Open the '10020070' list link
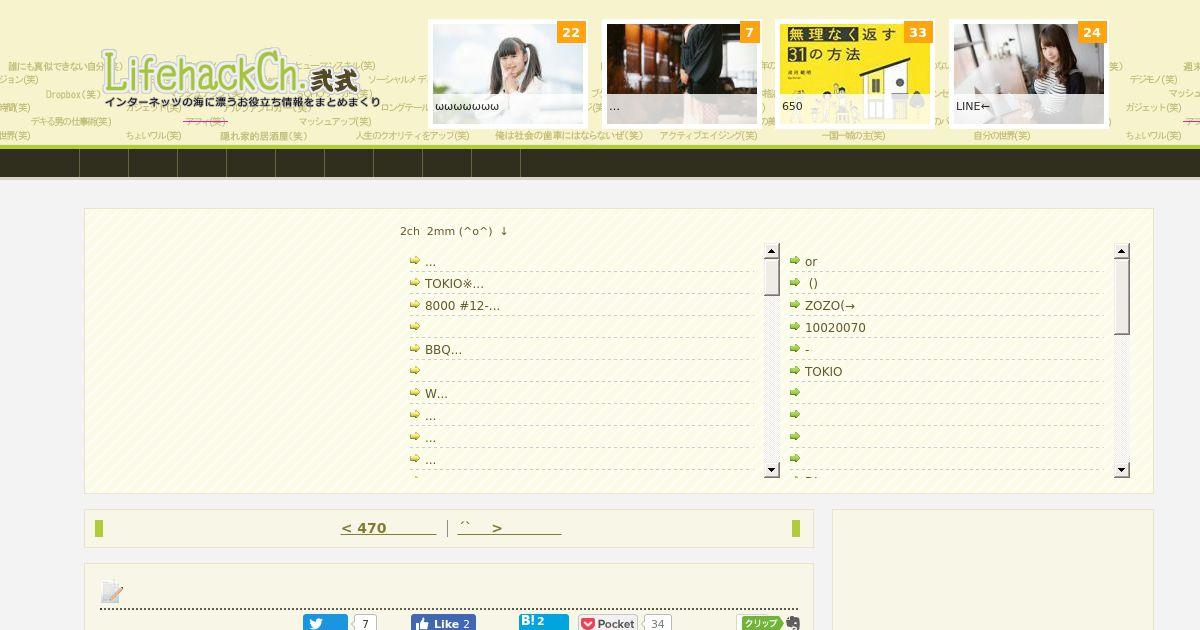This screenshot has height=630, width=1200. tap(835, 327)
